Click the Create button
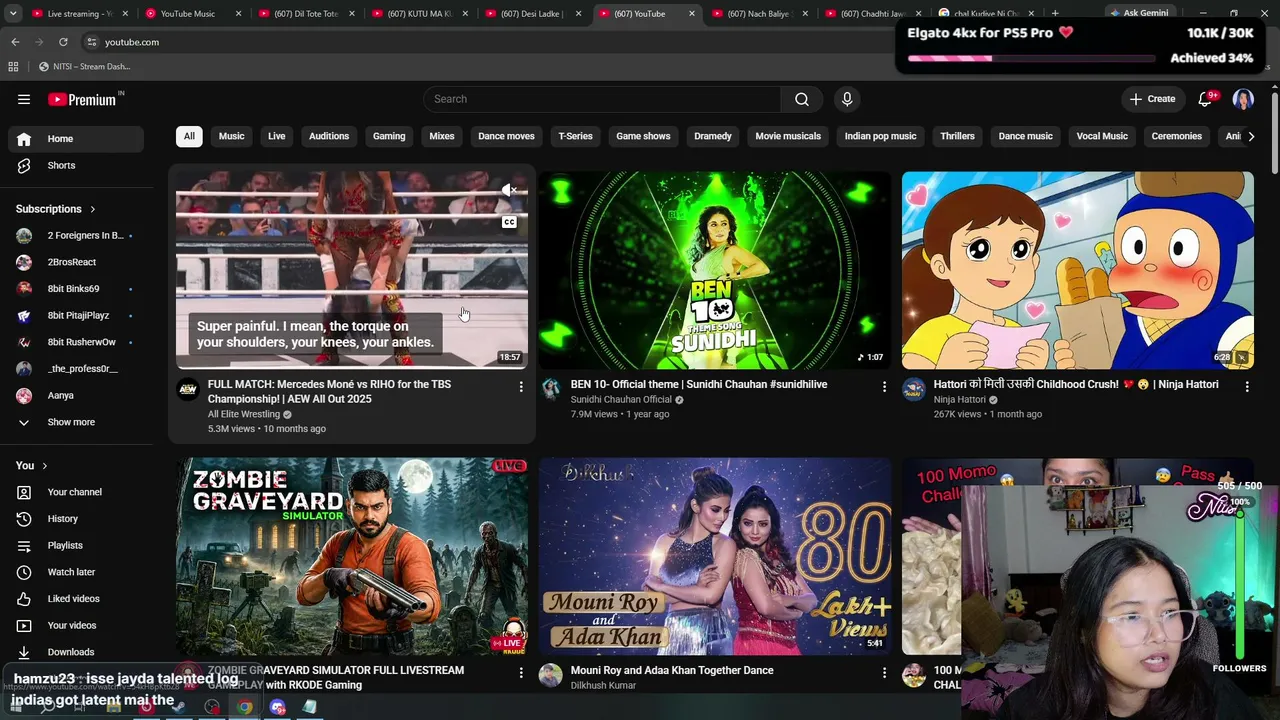 tap(1153, 99)
